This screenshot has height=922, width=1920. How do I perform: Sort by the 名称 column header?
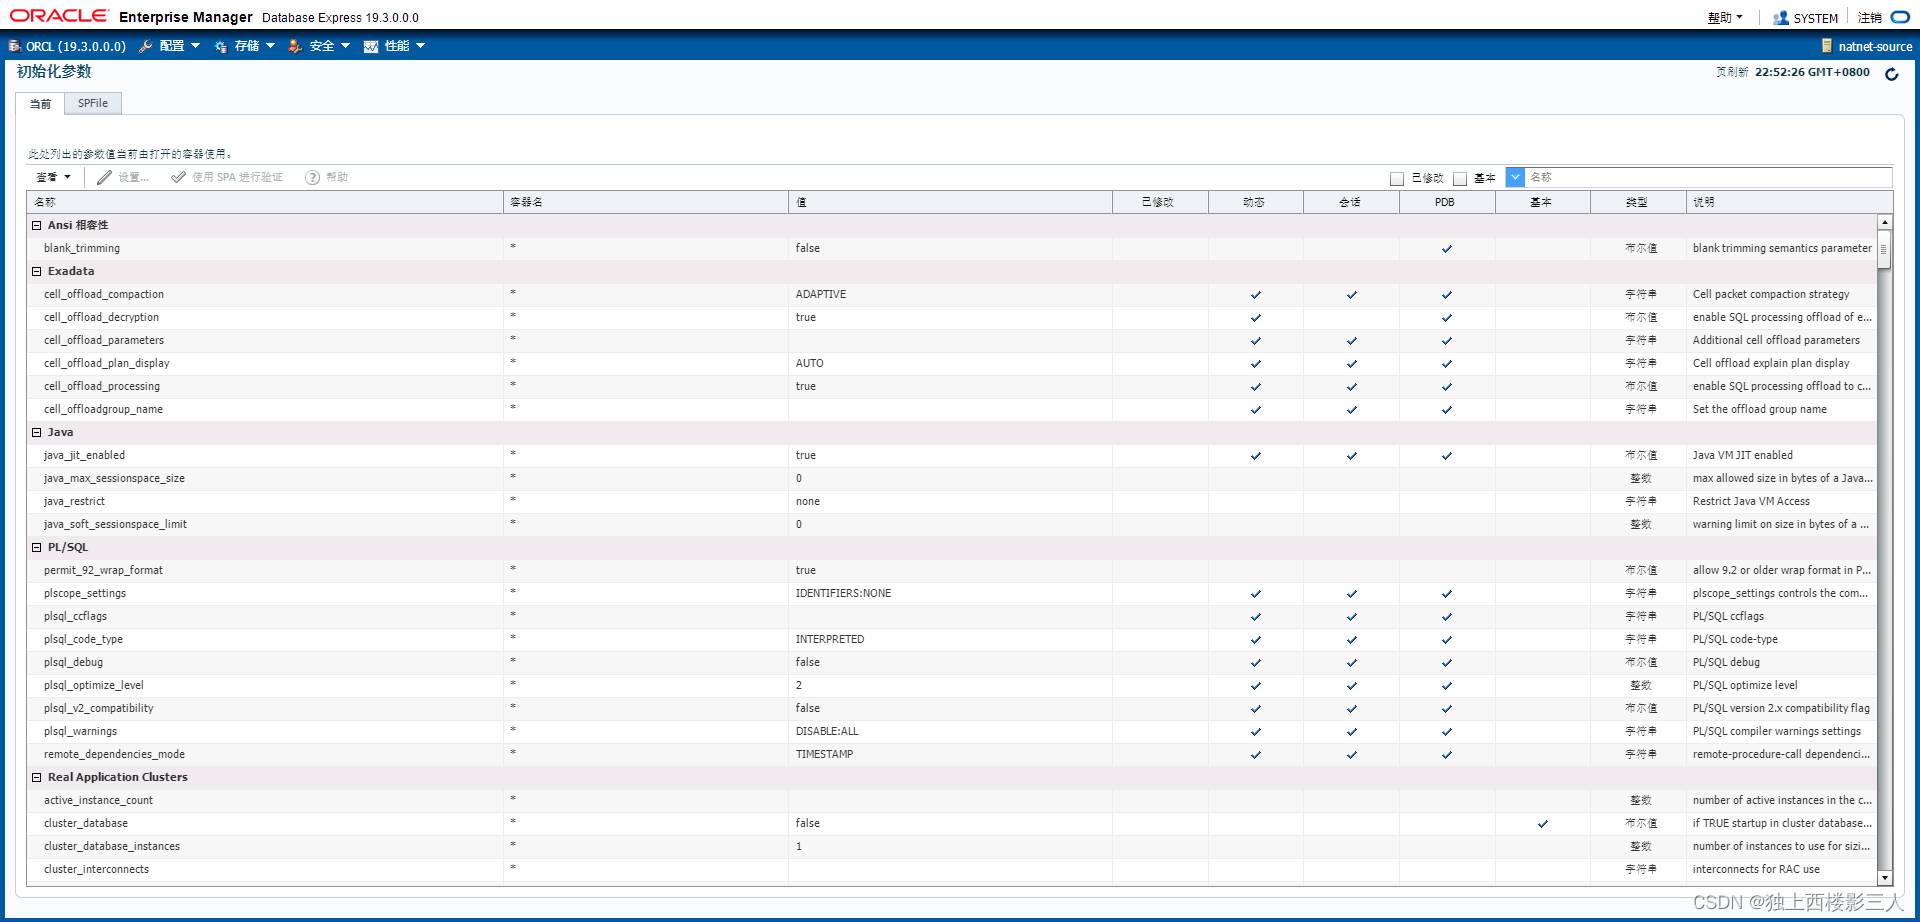click(265, 202)
